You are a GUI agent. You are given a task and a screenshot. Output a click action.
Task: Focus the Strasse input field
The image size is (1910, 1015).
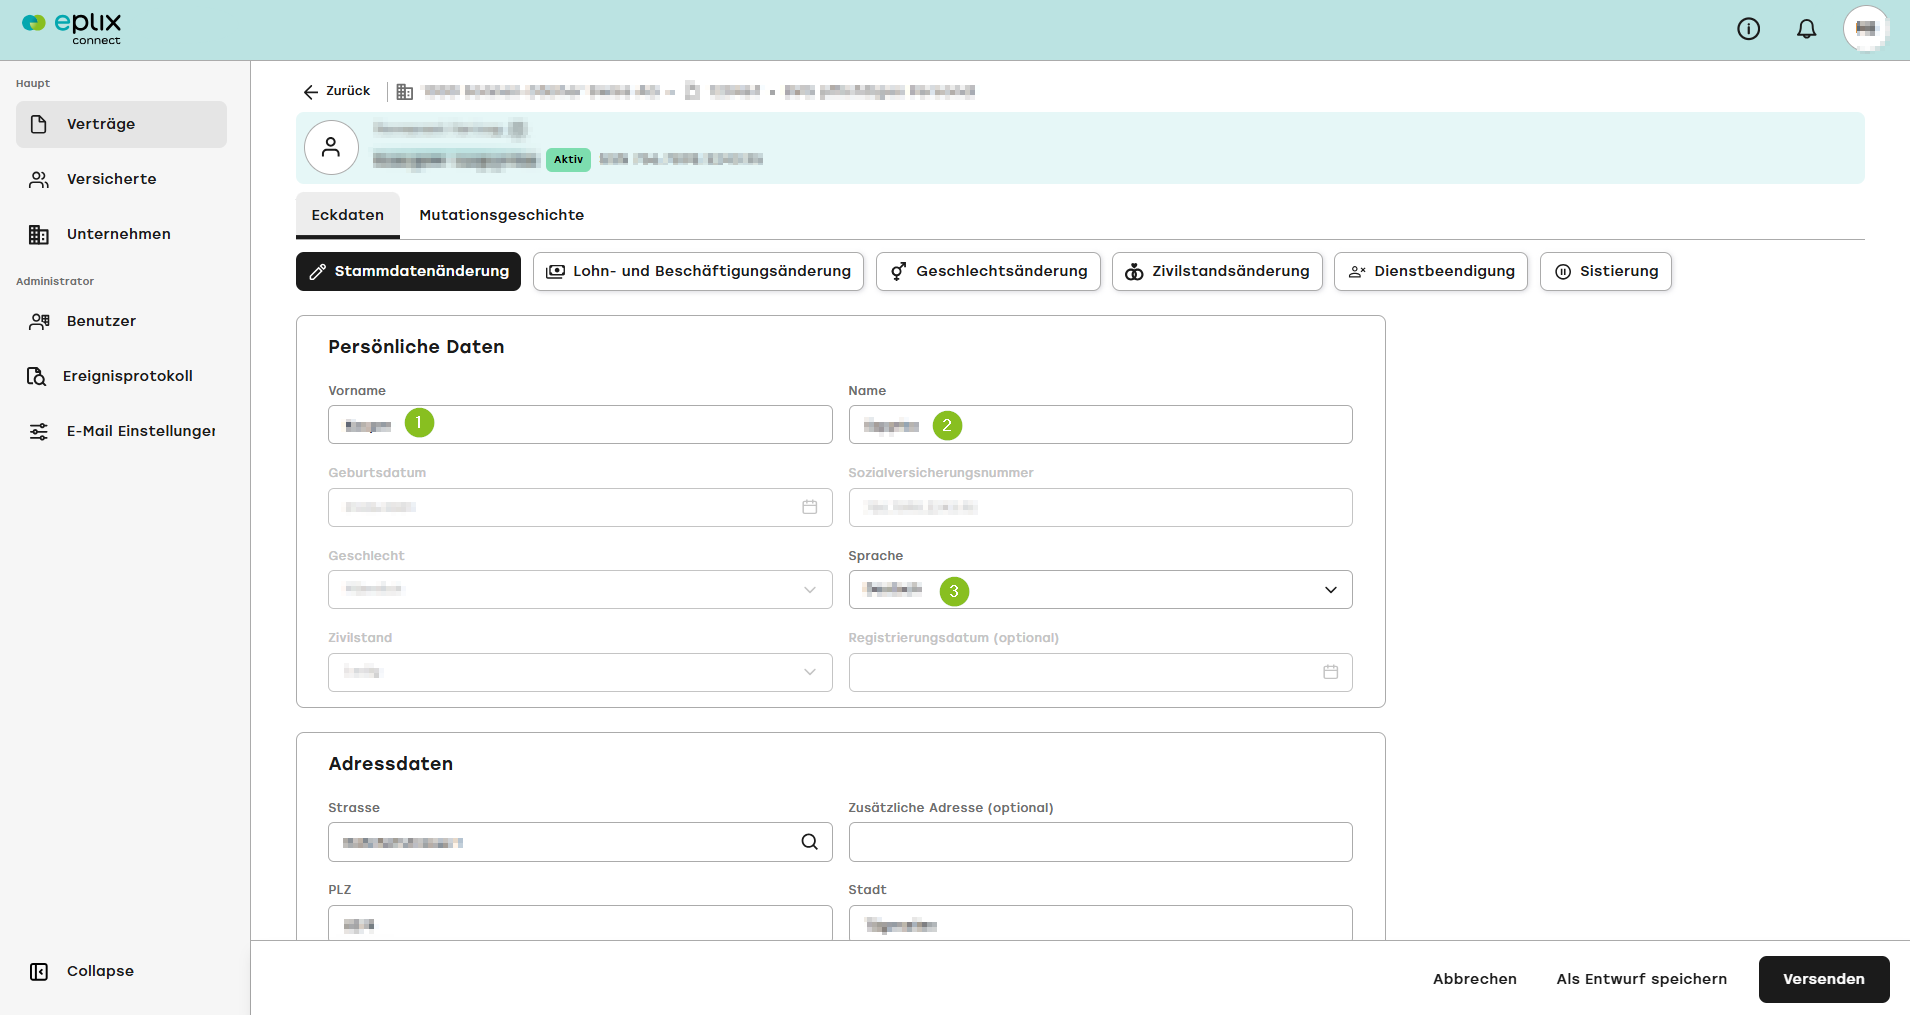(580, 842)
